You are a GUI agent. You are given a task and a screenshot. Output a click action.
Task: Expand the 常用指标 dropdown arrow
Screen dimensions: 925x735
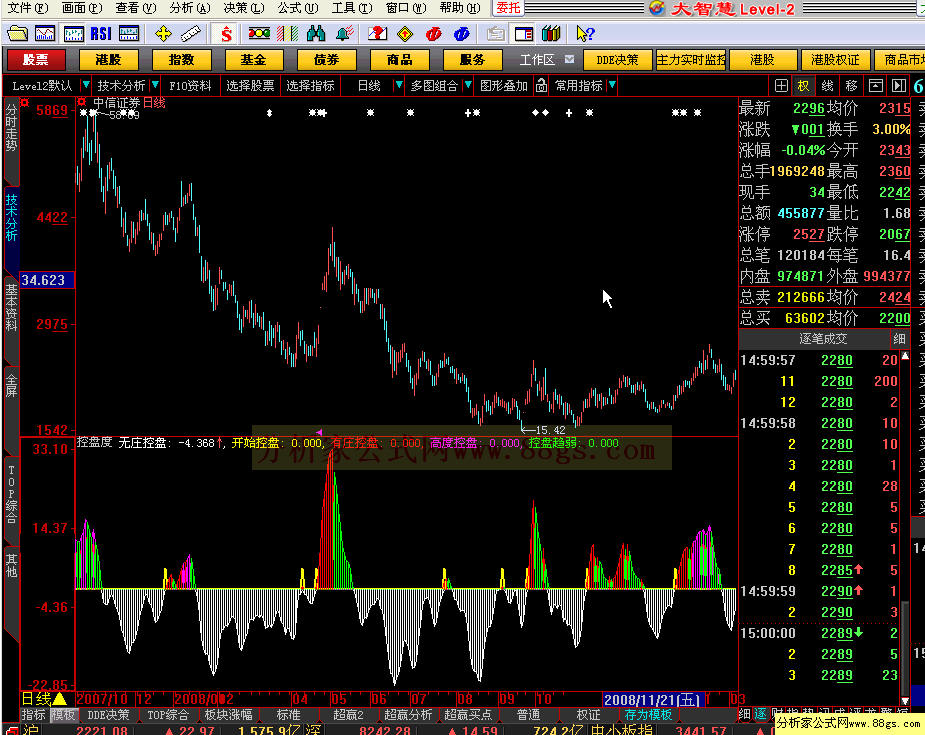612,86
